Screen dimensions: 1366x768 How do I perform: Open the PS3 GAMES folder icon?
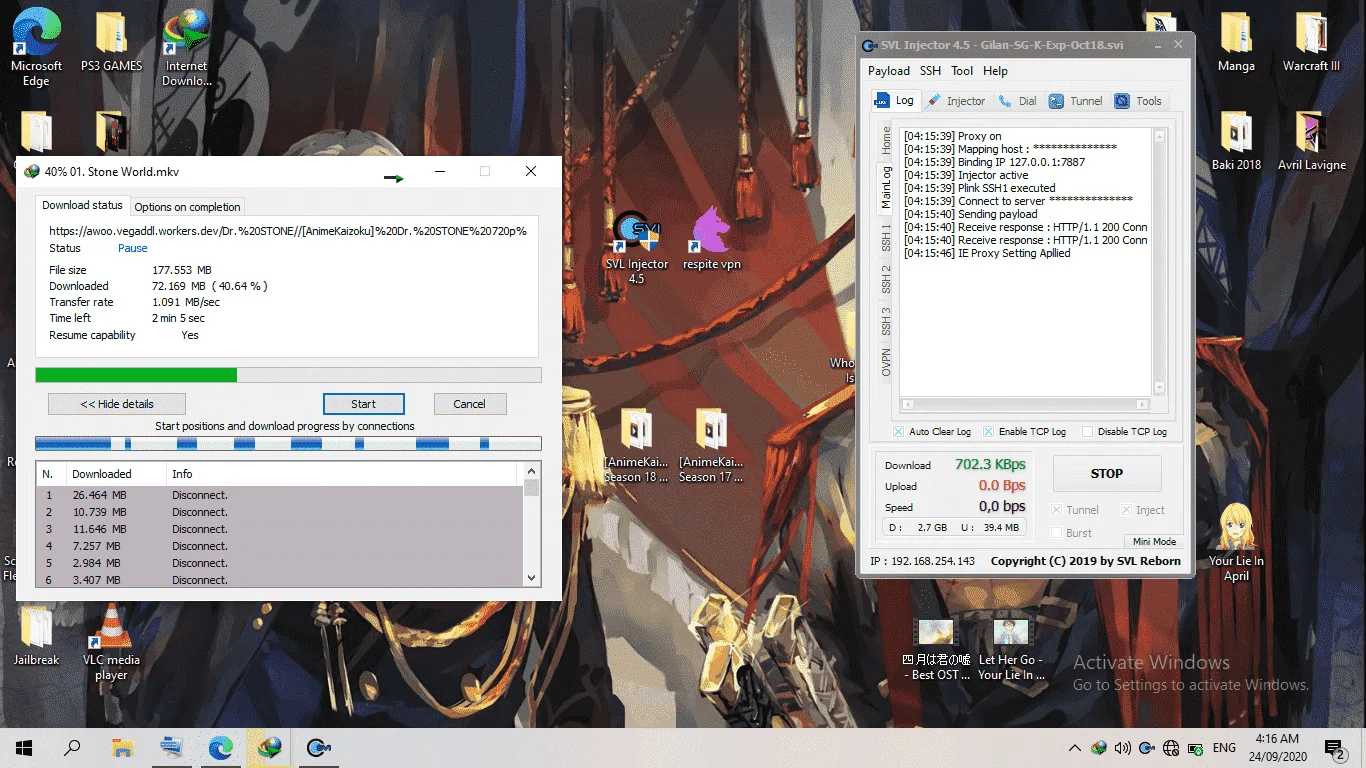pos(111,43)
